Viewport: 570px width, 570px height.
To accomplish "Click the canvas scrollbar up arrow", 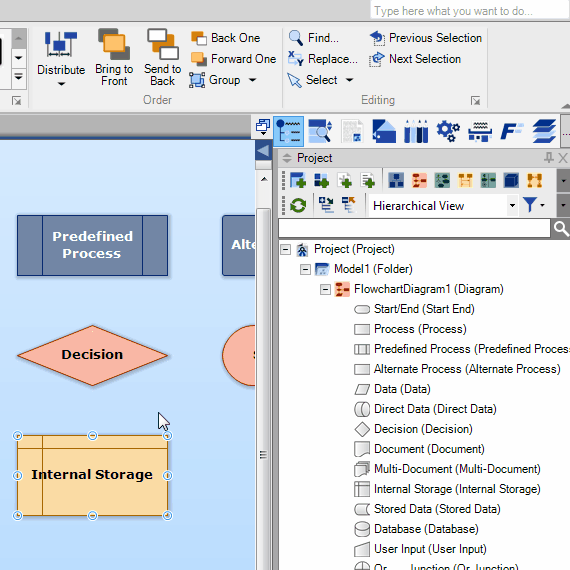I will (264, 179).
